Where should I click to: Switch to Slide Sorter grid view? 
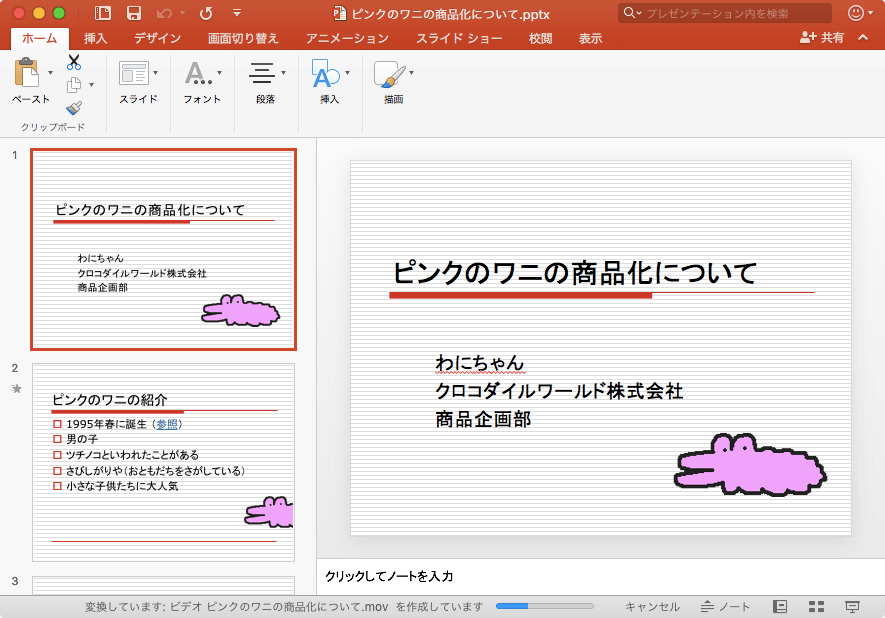click(816, 607)
